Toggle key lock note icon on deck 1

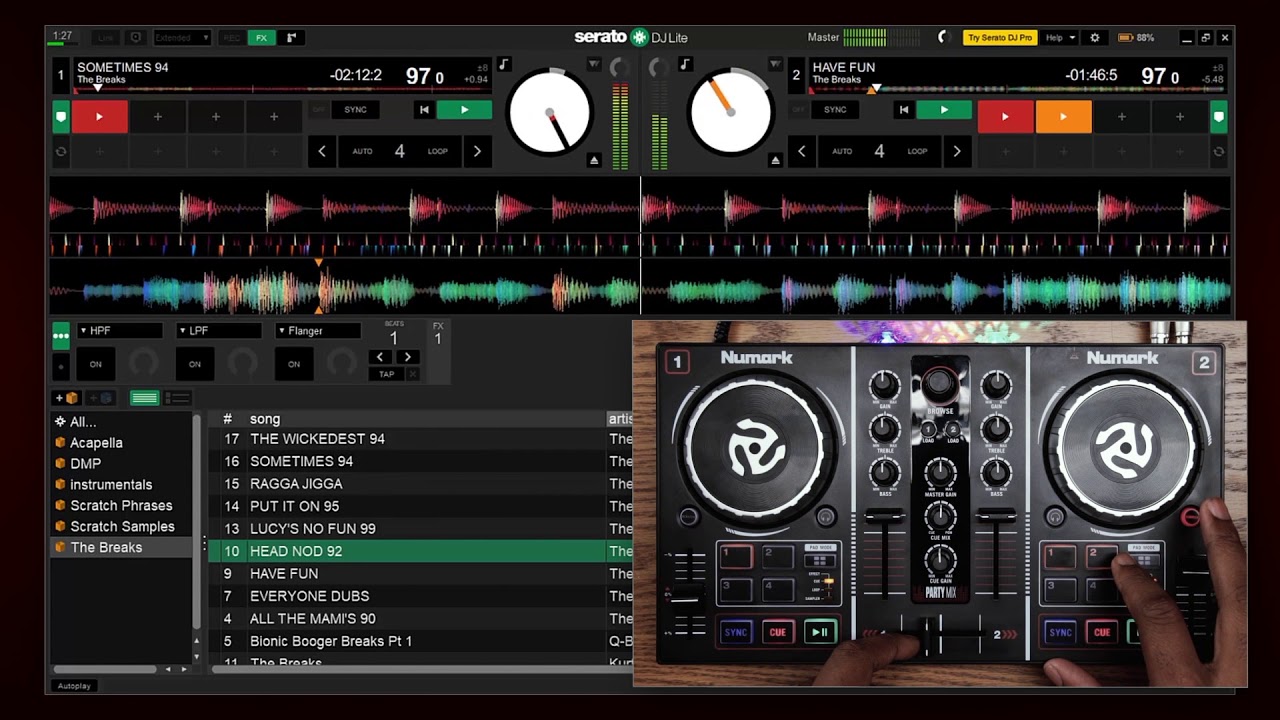(x=504, y=65)
